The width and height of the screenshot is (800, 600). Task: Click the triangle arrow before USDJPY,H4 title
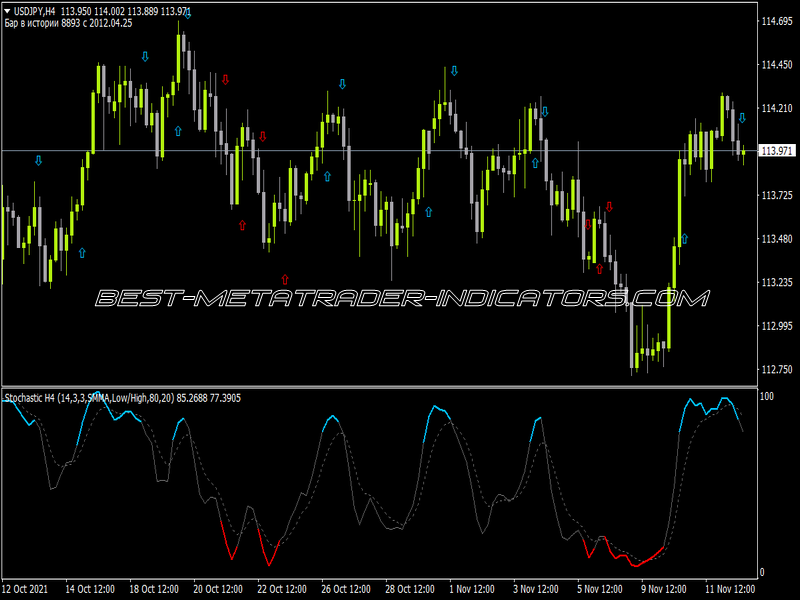pos(7,11)
